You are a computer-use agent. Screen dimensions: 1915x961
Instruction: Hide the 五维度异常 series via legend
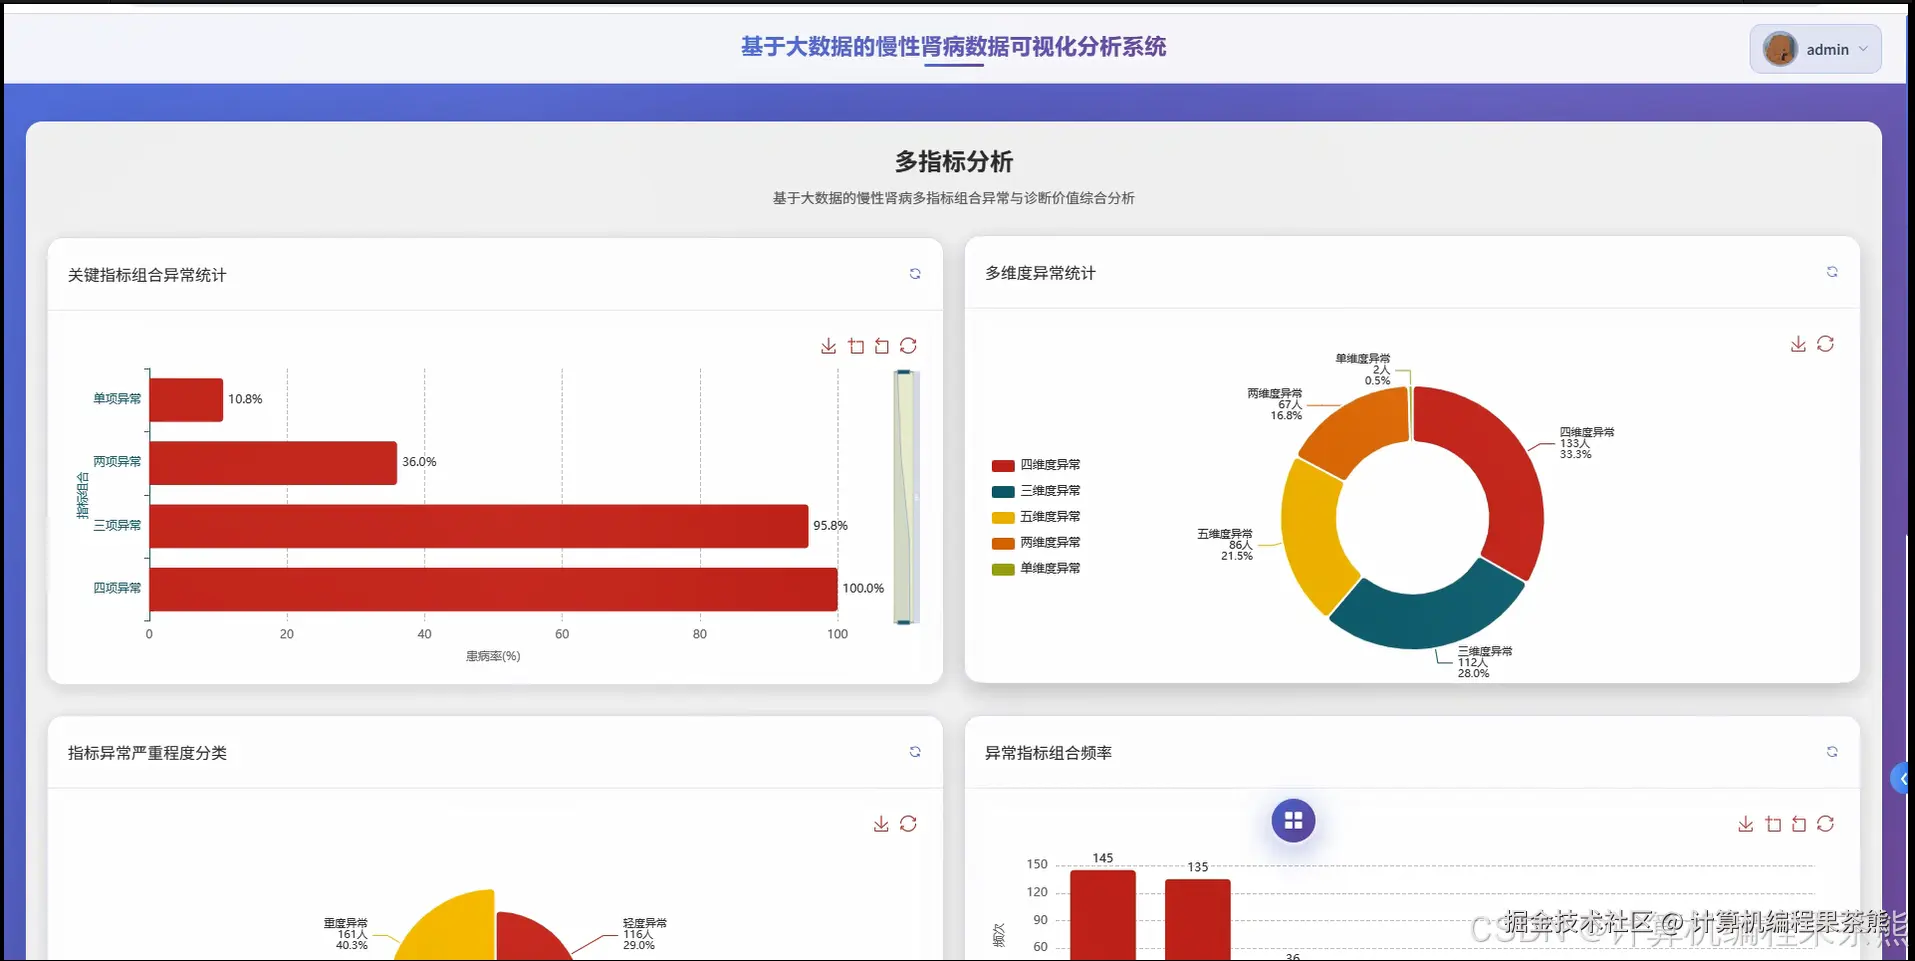tap(1036, 517)
